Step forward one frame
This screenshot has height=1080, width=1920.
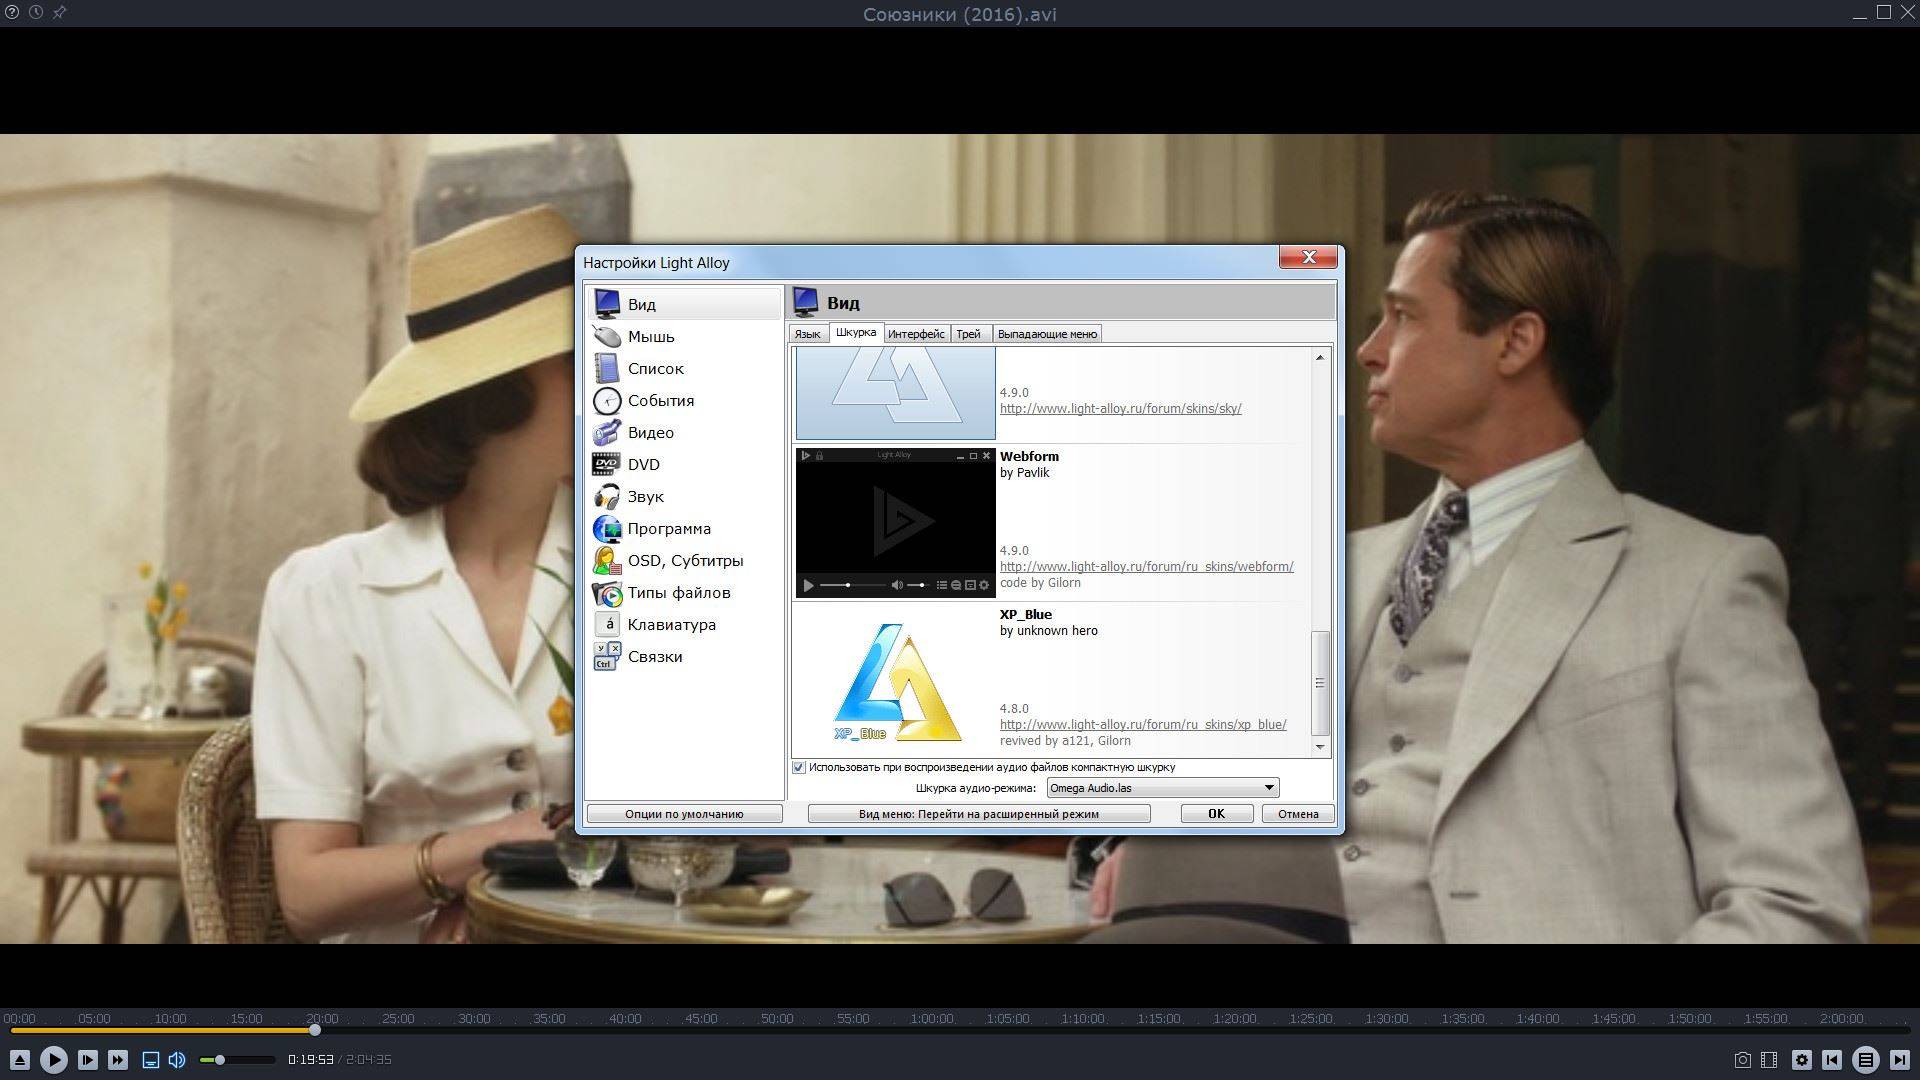tap(87, 1060)
